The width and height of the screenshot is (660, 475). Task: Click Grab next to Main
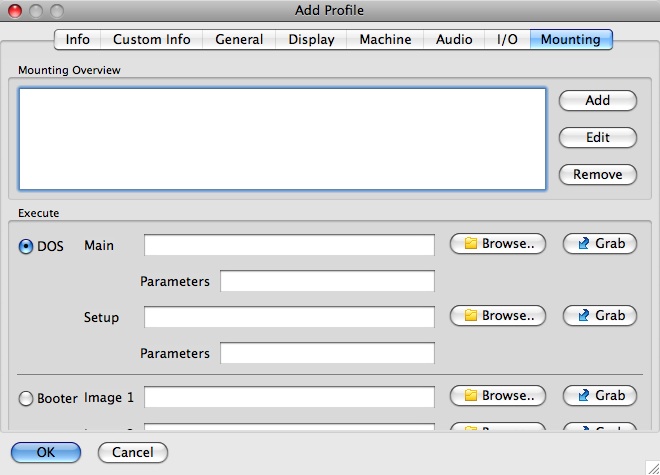tap(600, 244)
